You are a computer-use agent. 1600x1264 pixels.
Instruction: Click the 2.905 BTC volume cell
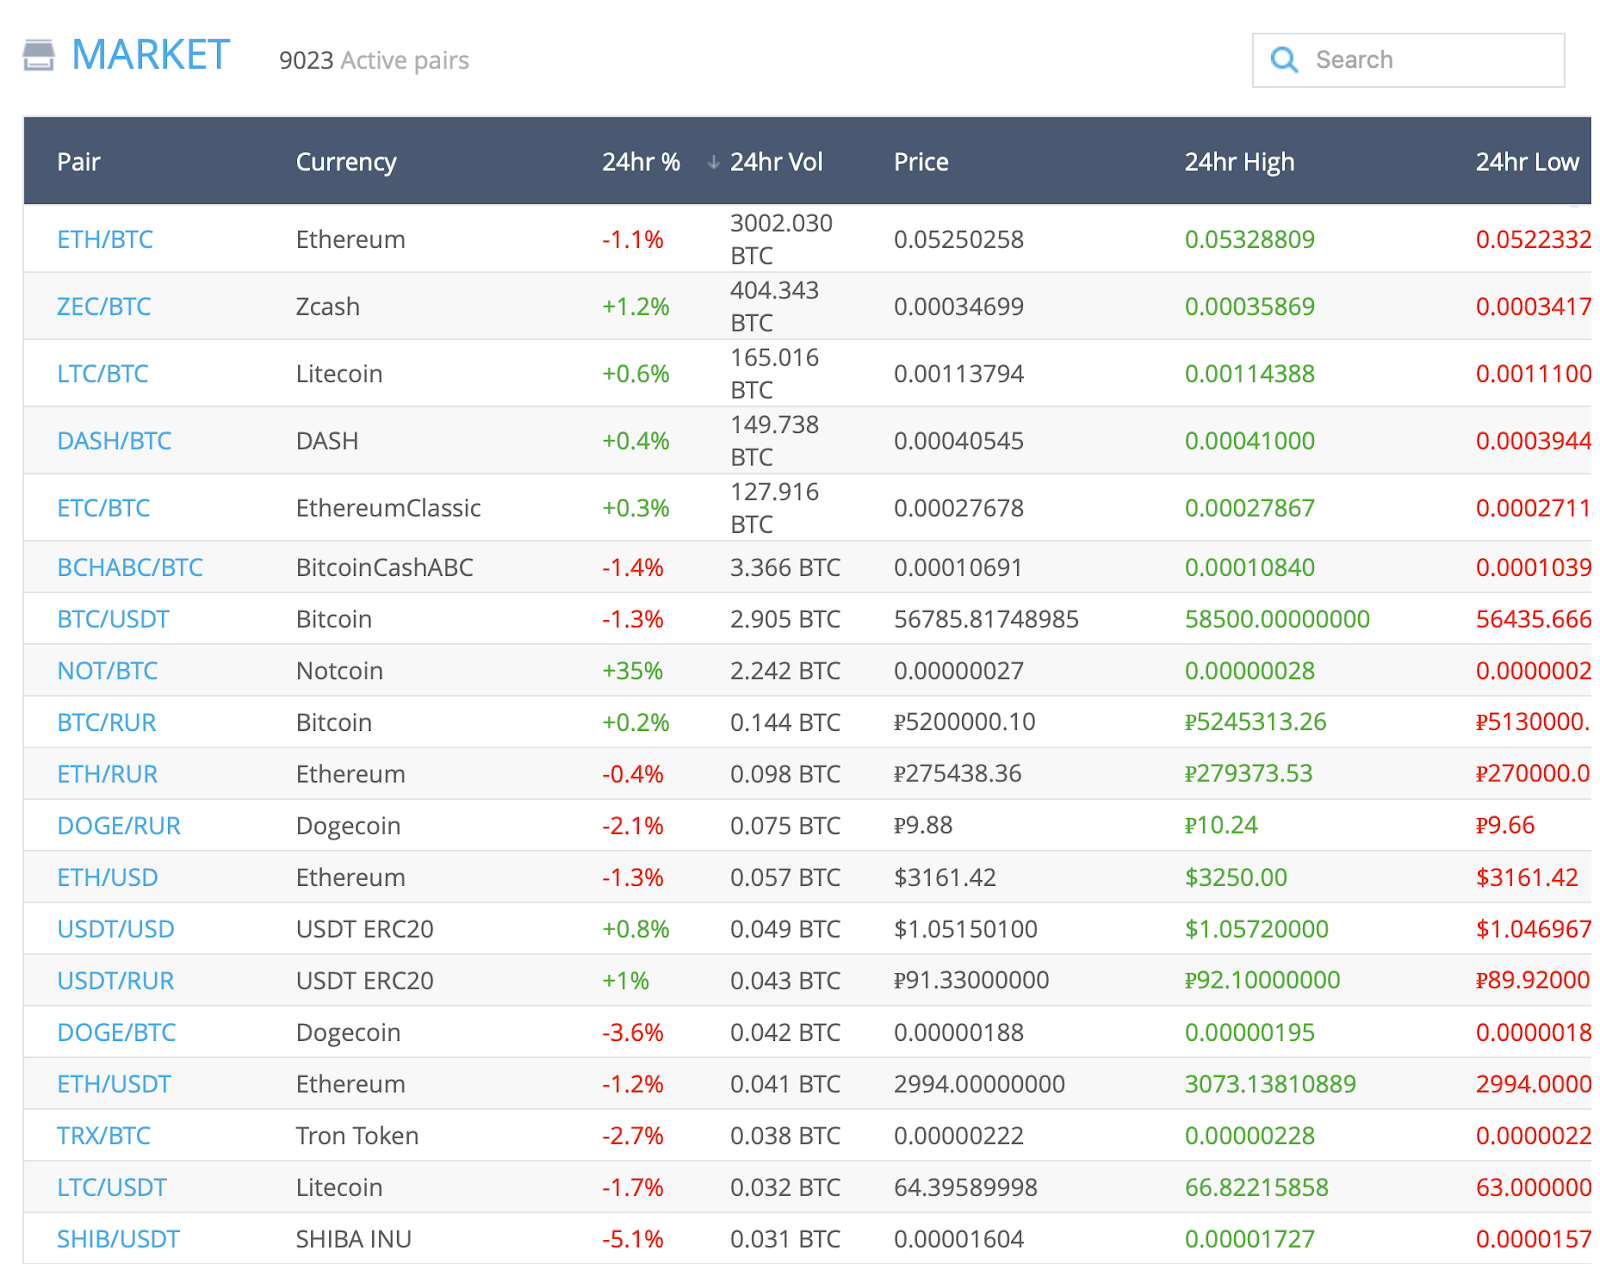(785, 619)
